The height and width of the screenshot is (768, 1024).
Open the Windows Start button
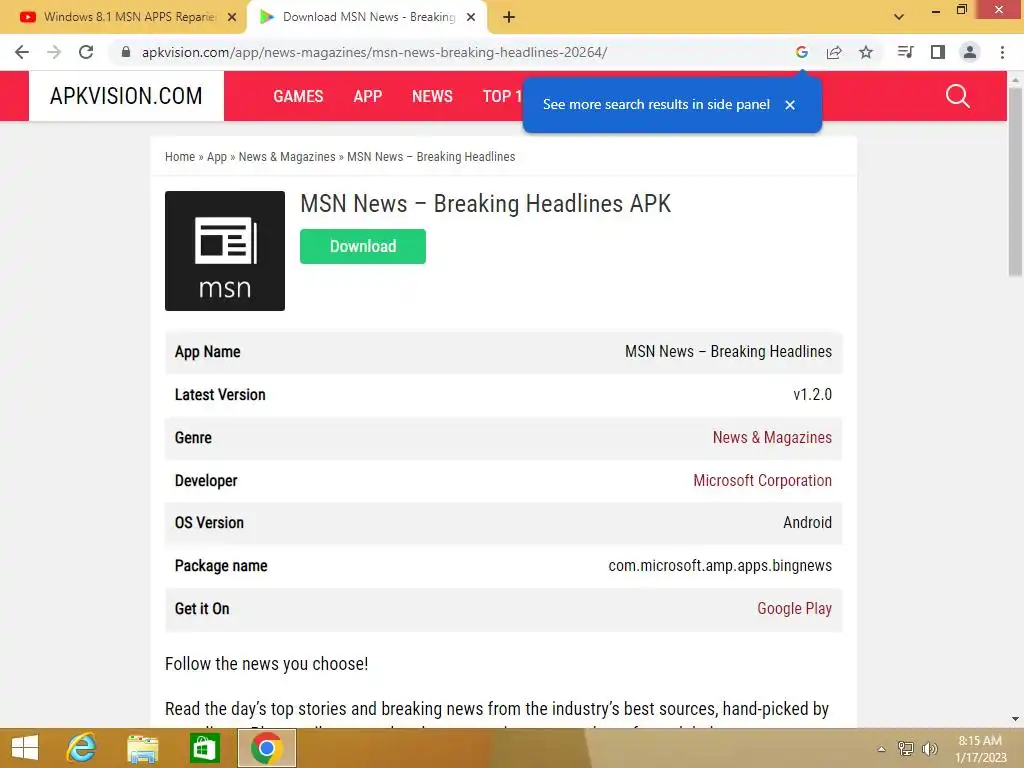(25, 748)
